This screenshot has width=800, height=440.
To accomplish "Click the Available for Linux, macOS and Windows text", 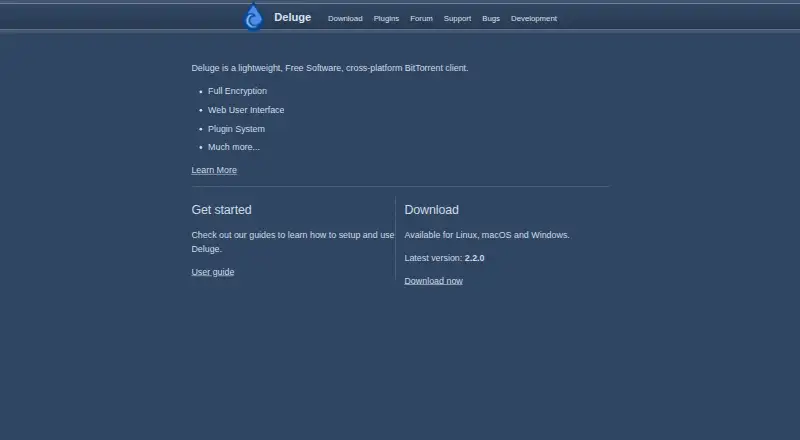I will coord(487,235).
